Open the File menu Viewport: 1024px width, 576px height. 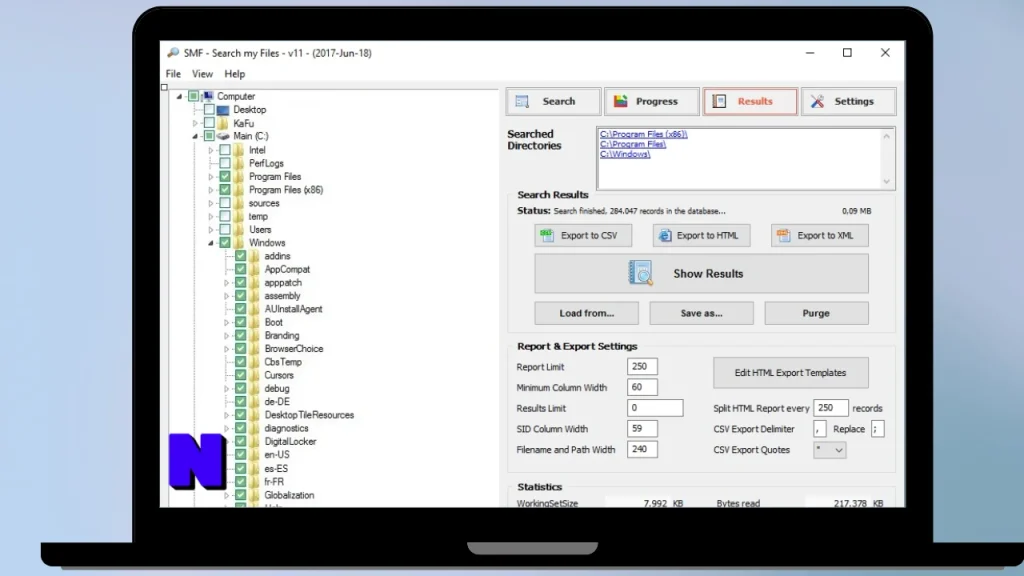click(173, 74)
